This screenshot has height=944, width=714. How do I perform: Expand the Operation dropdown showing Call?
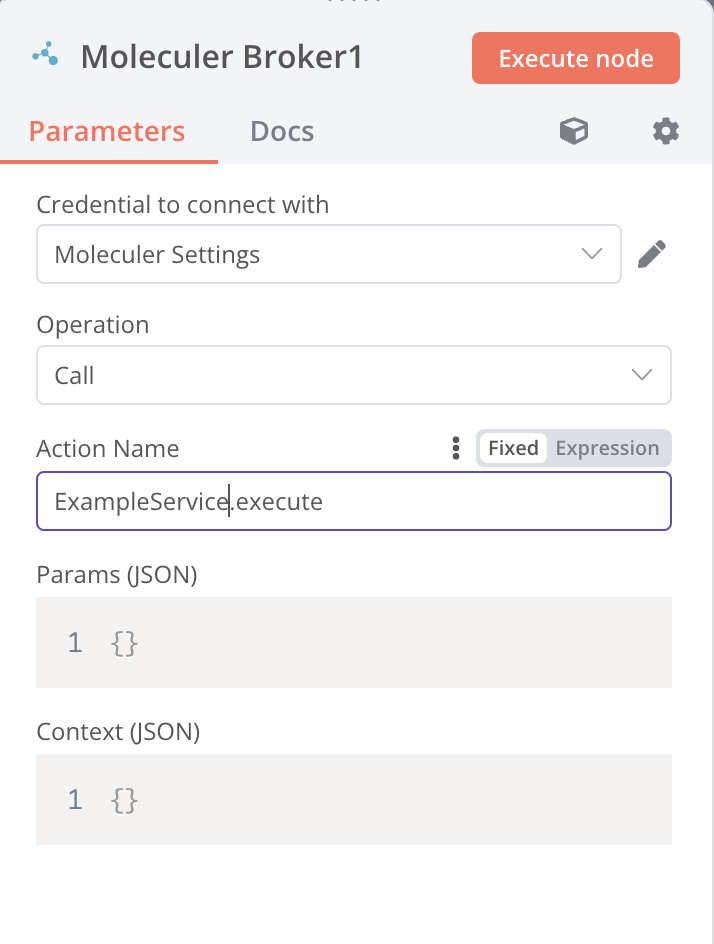(354, 375)
